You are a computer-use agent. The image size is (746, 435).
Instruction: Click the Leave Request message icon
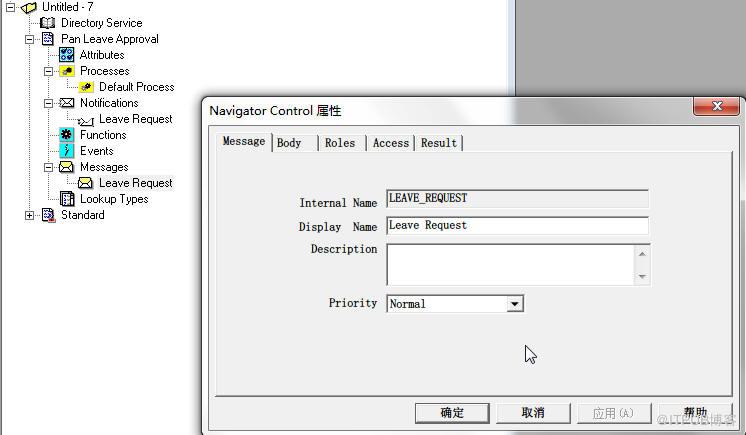click(86, 183)
